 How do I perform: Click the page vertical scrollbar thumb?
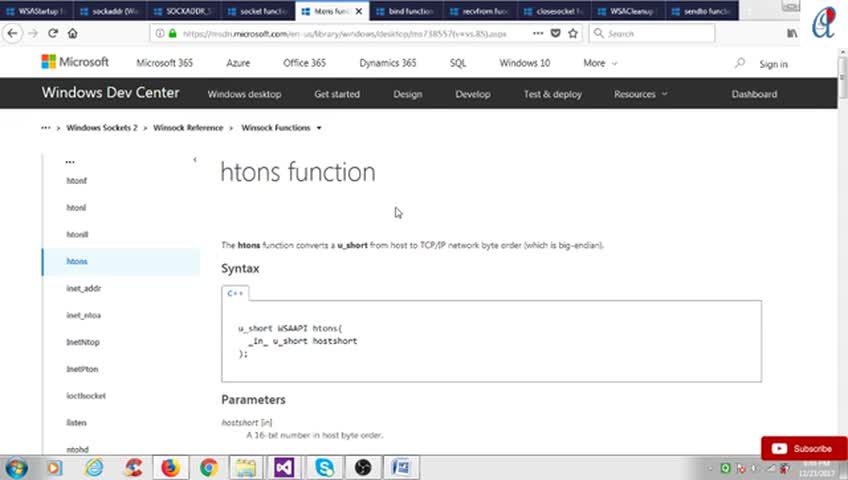(843, 78)
